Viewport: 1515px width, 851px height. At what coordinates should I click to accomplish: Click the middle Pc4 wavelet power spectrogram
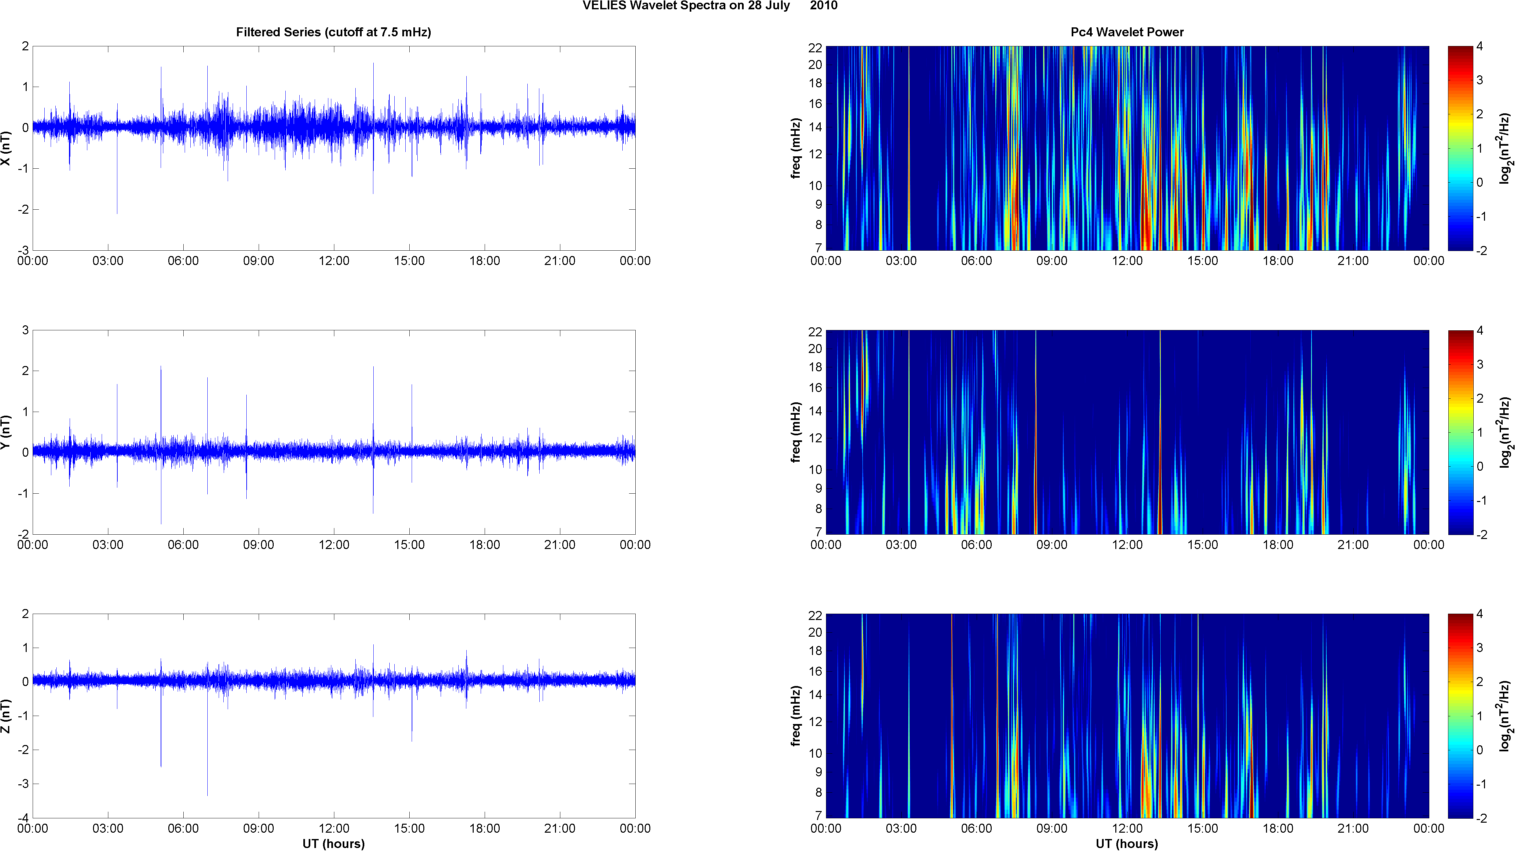1126,432
